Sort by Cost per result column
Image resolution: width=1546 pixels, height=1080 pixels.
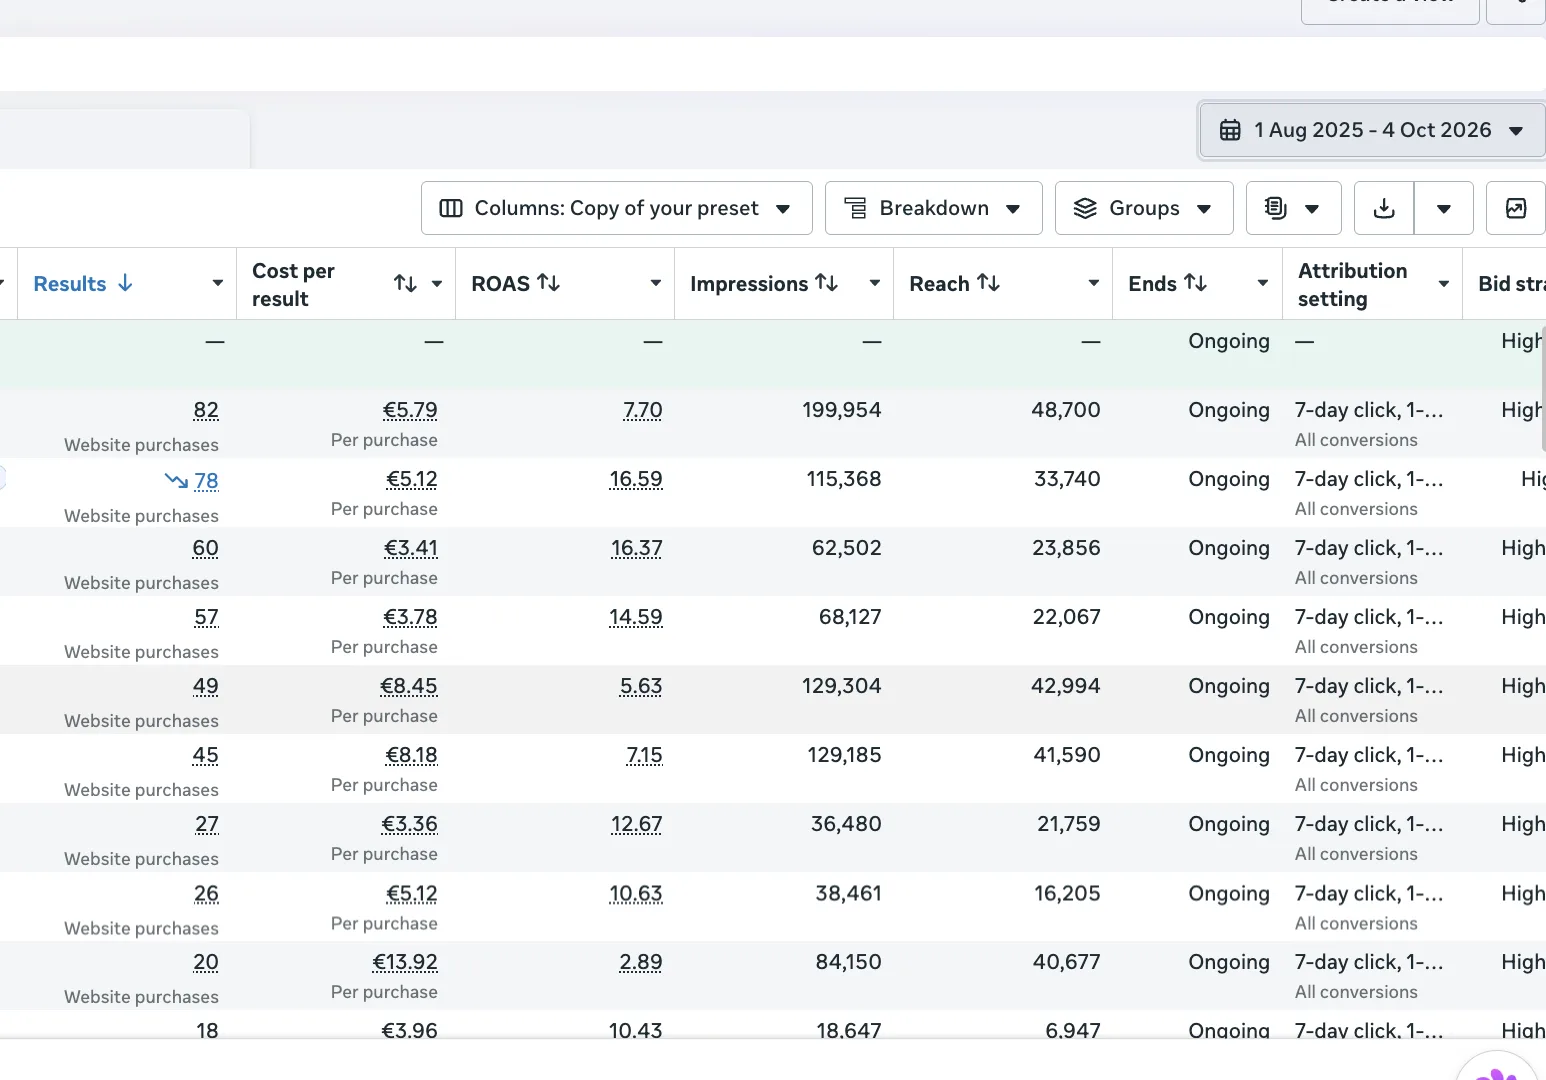(x=405, y=284)
